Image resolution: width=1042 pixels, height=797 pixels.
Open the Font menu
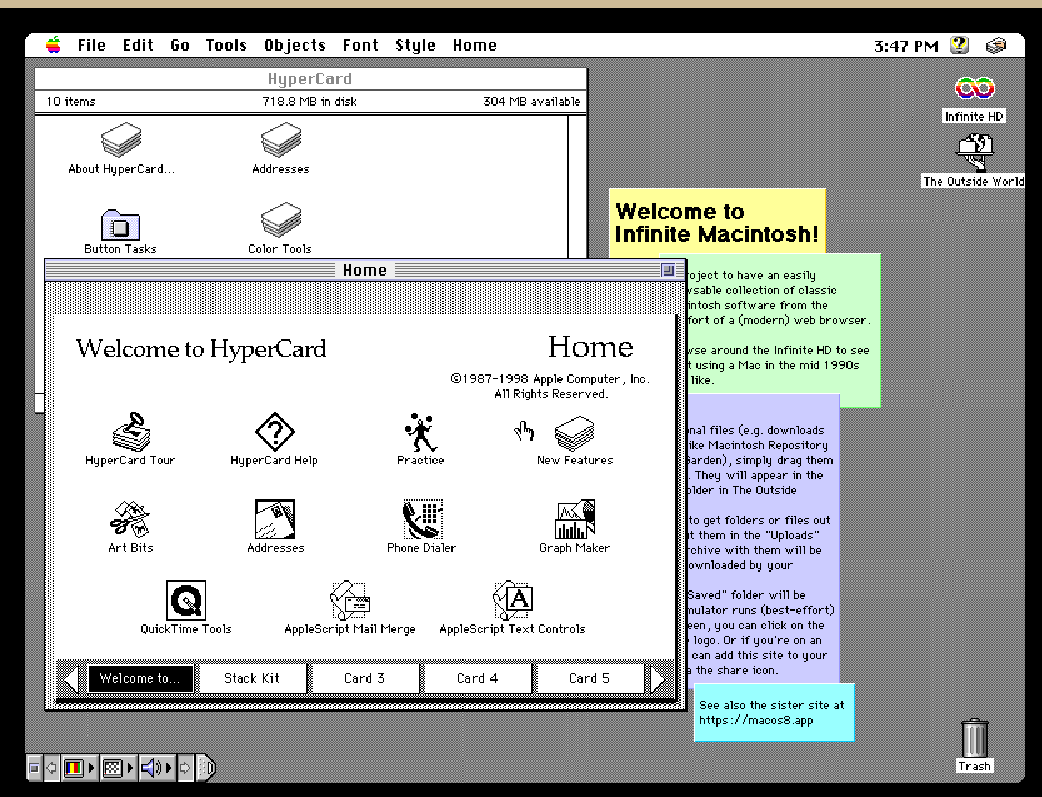click(x=361, y=45)
